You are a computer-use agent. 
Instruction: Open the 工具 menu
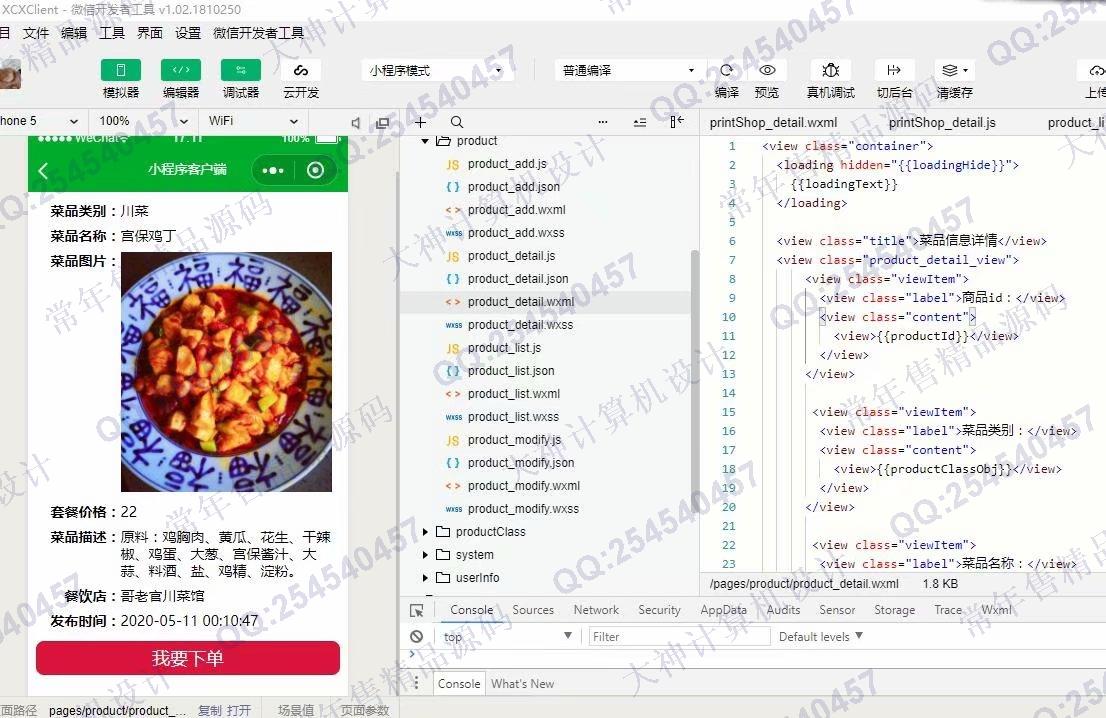[x=111, y=33]
